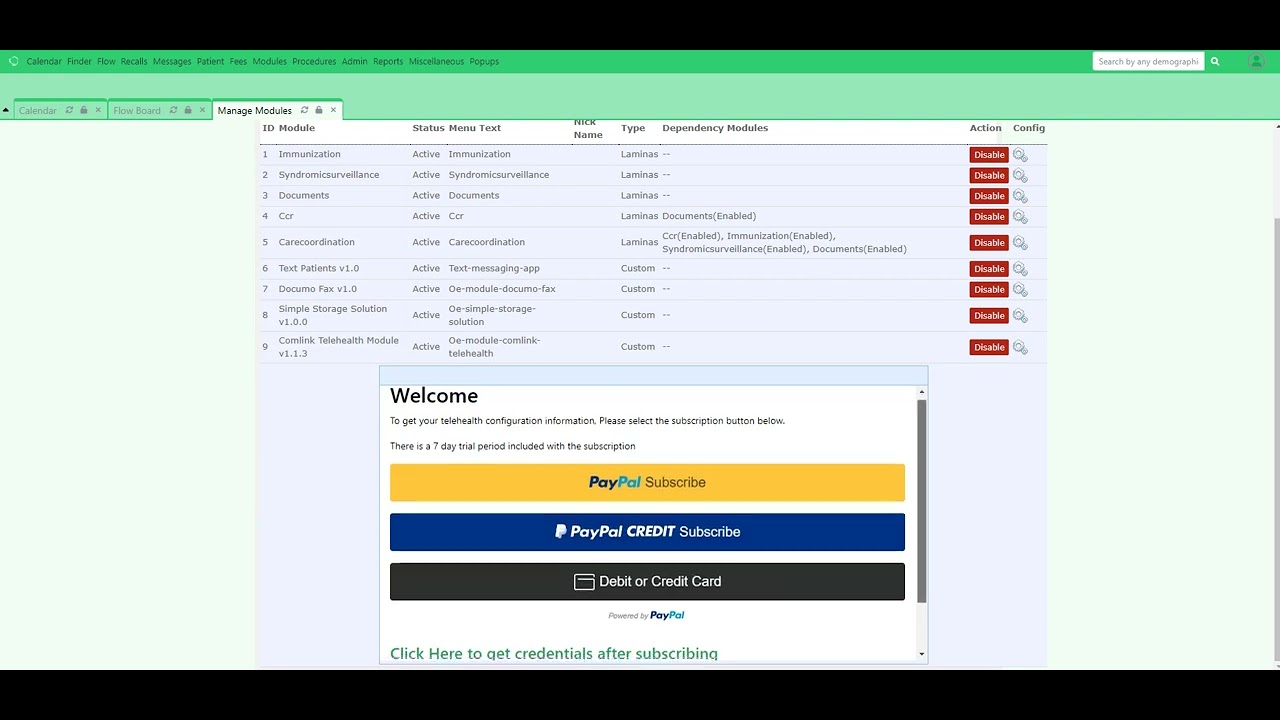
Task: Open the Patient menu
Action: tap(210, 61)
